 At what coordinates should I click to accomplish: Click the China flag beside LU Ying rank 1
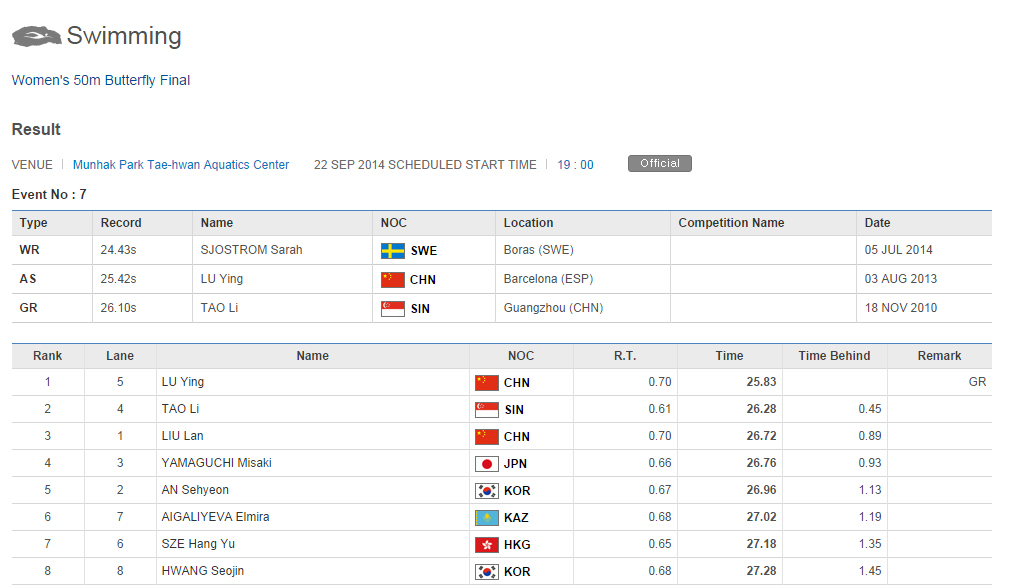pyautogui.click(x=487, y=382)
